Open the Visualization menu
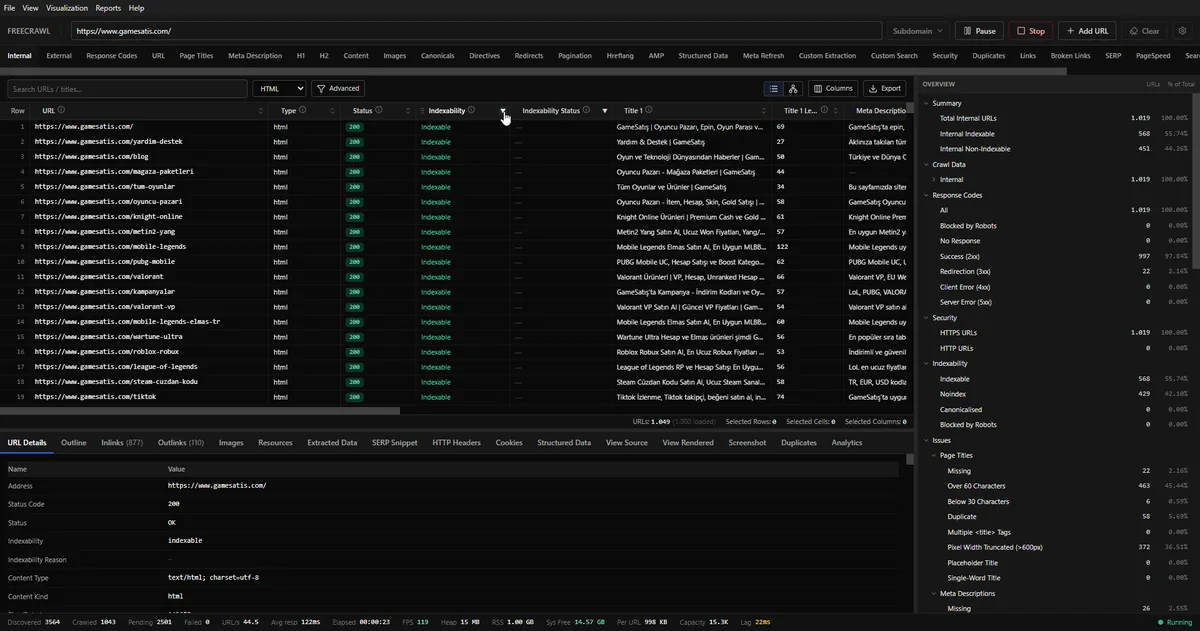 pyautogui.click(x=67, y=8)
